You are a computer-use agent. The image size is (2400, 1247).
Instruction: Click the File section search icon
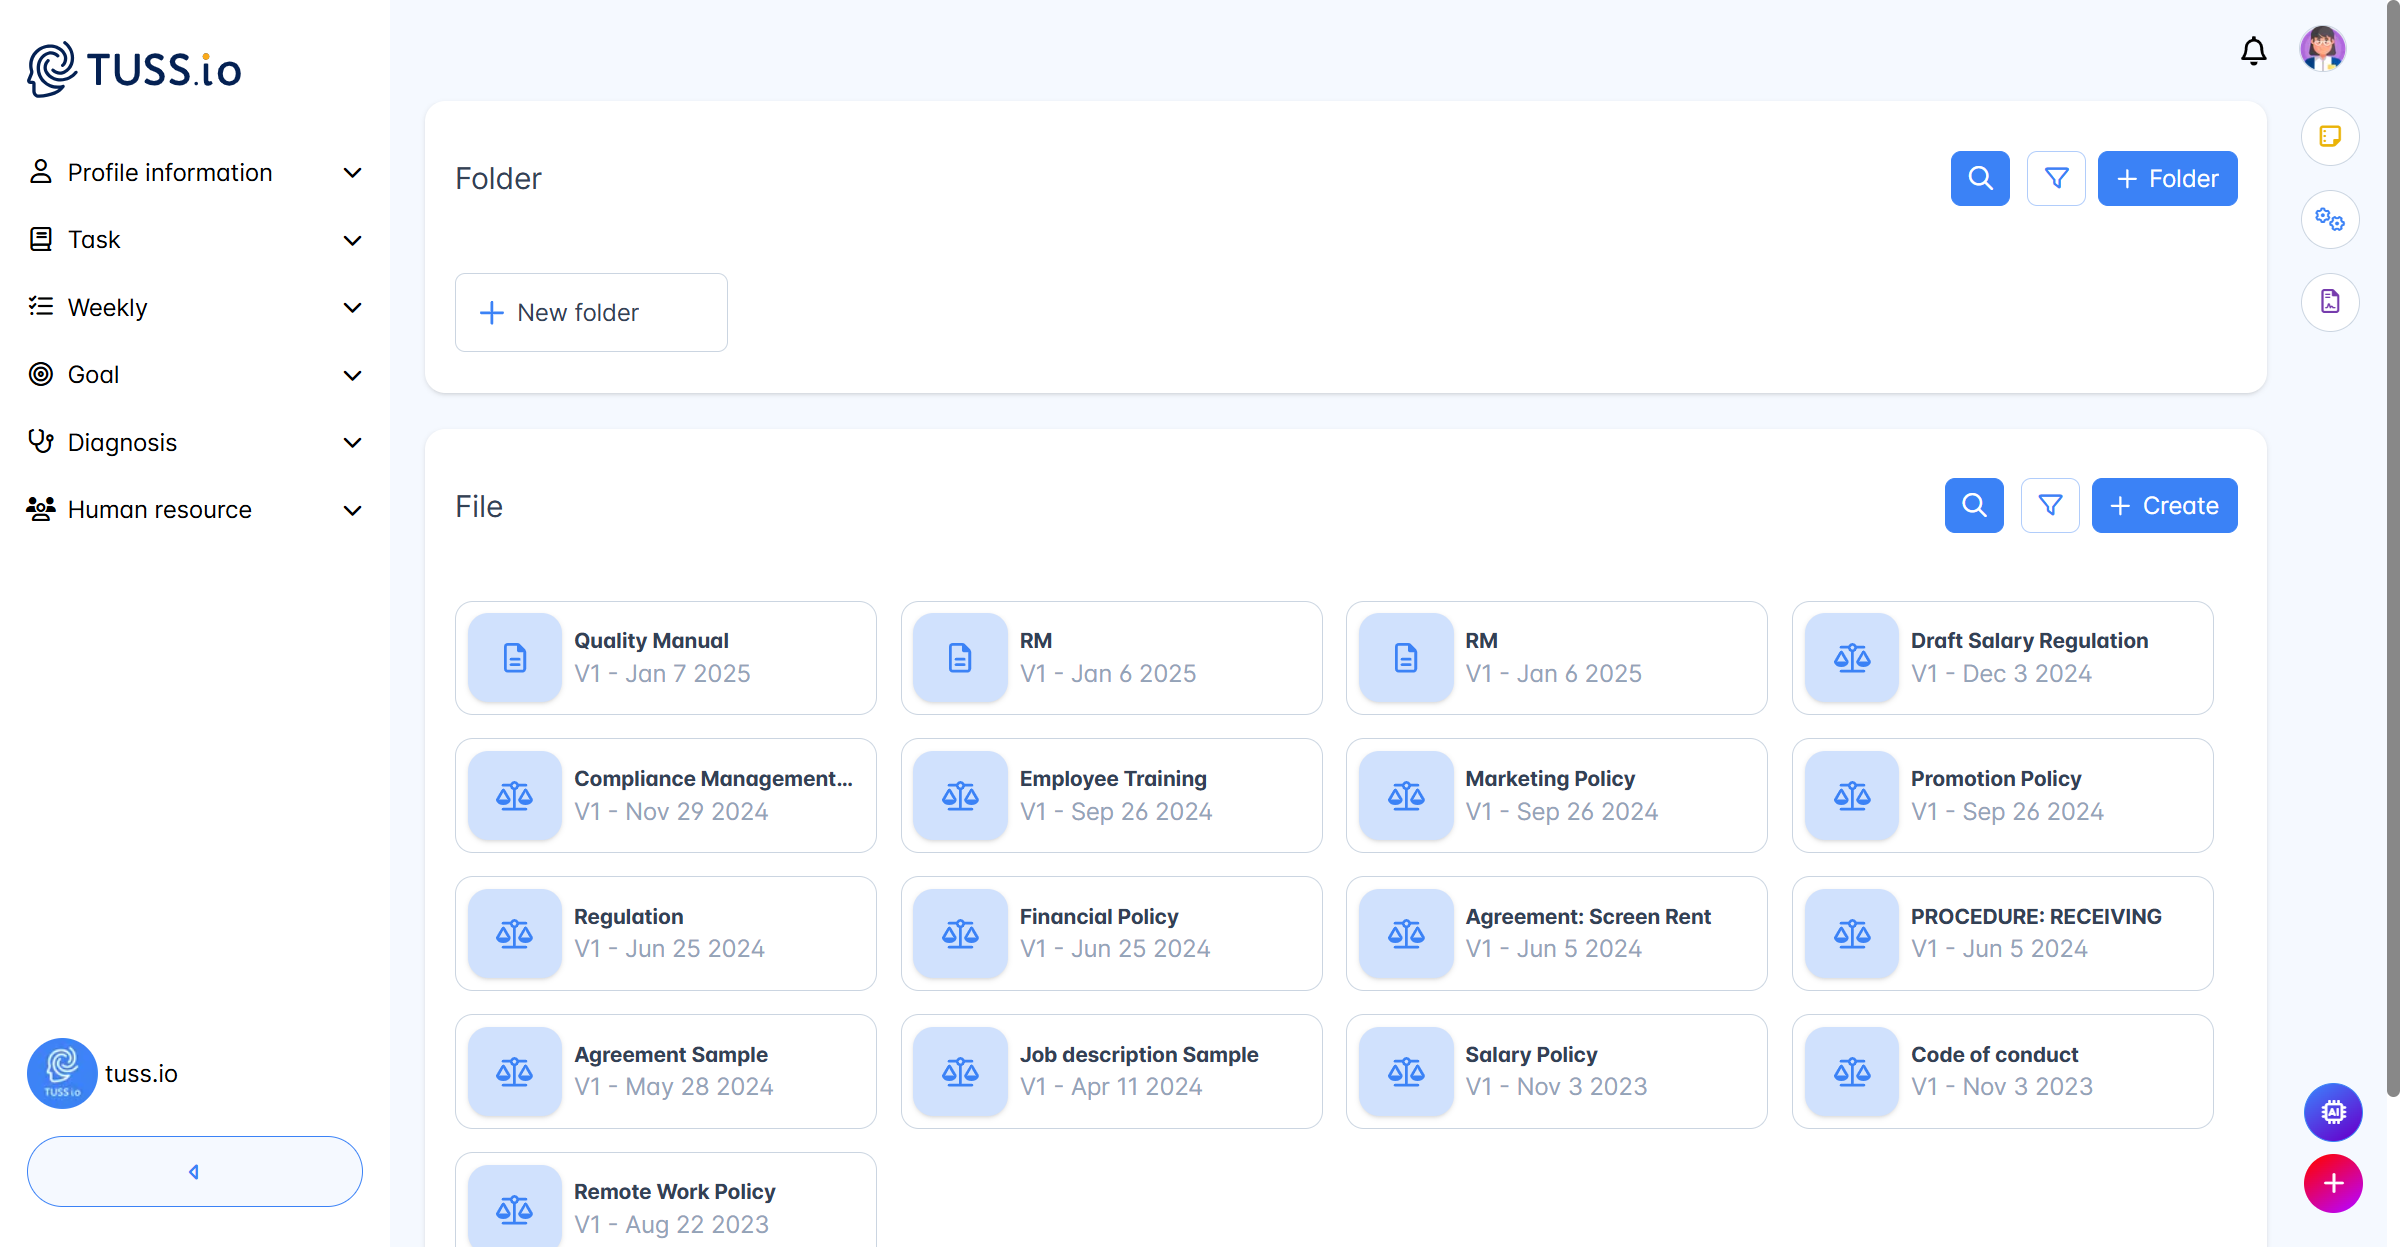point(1973,506)
